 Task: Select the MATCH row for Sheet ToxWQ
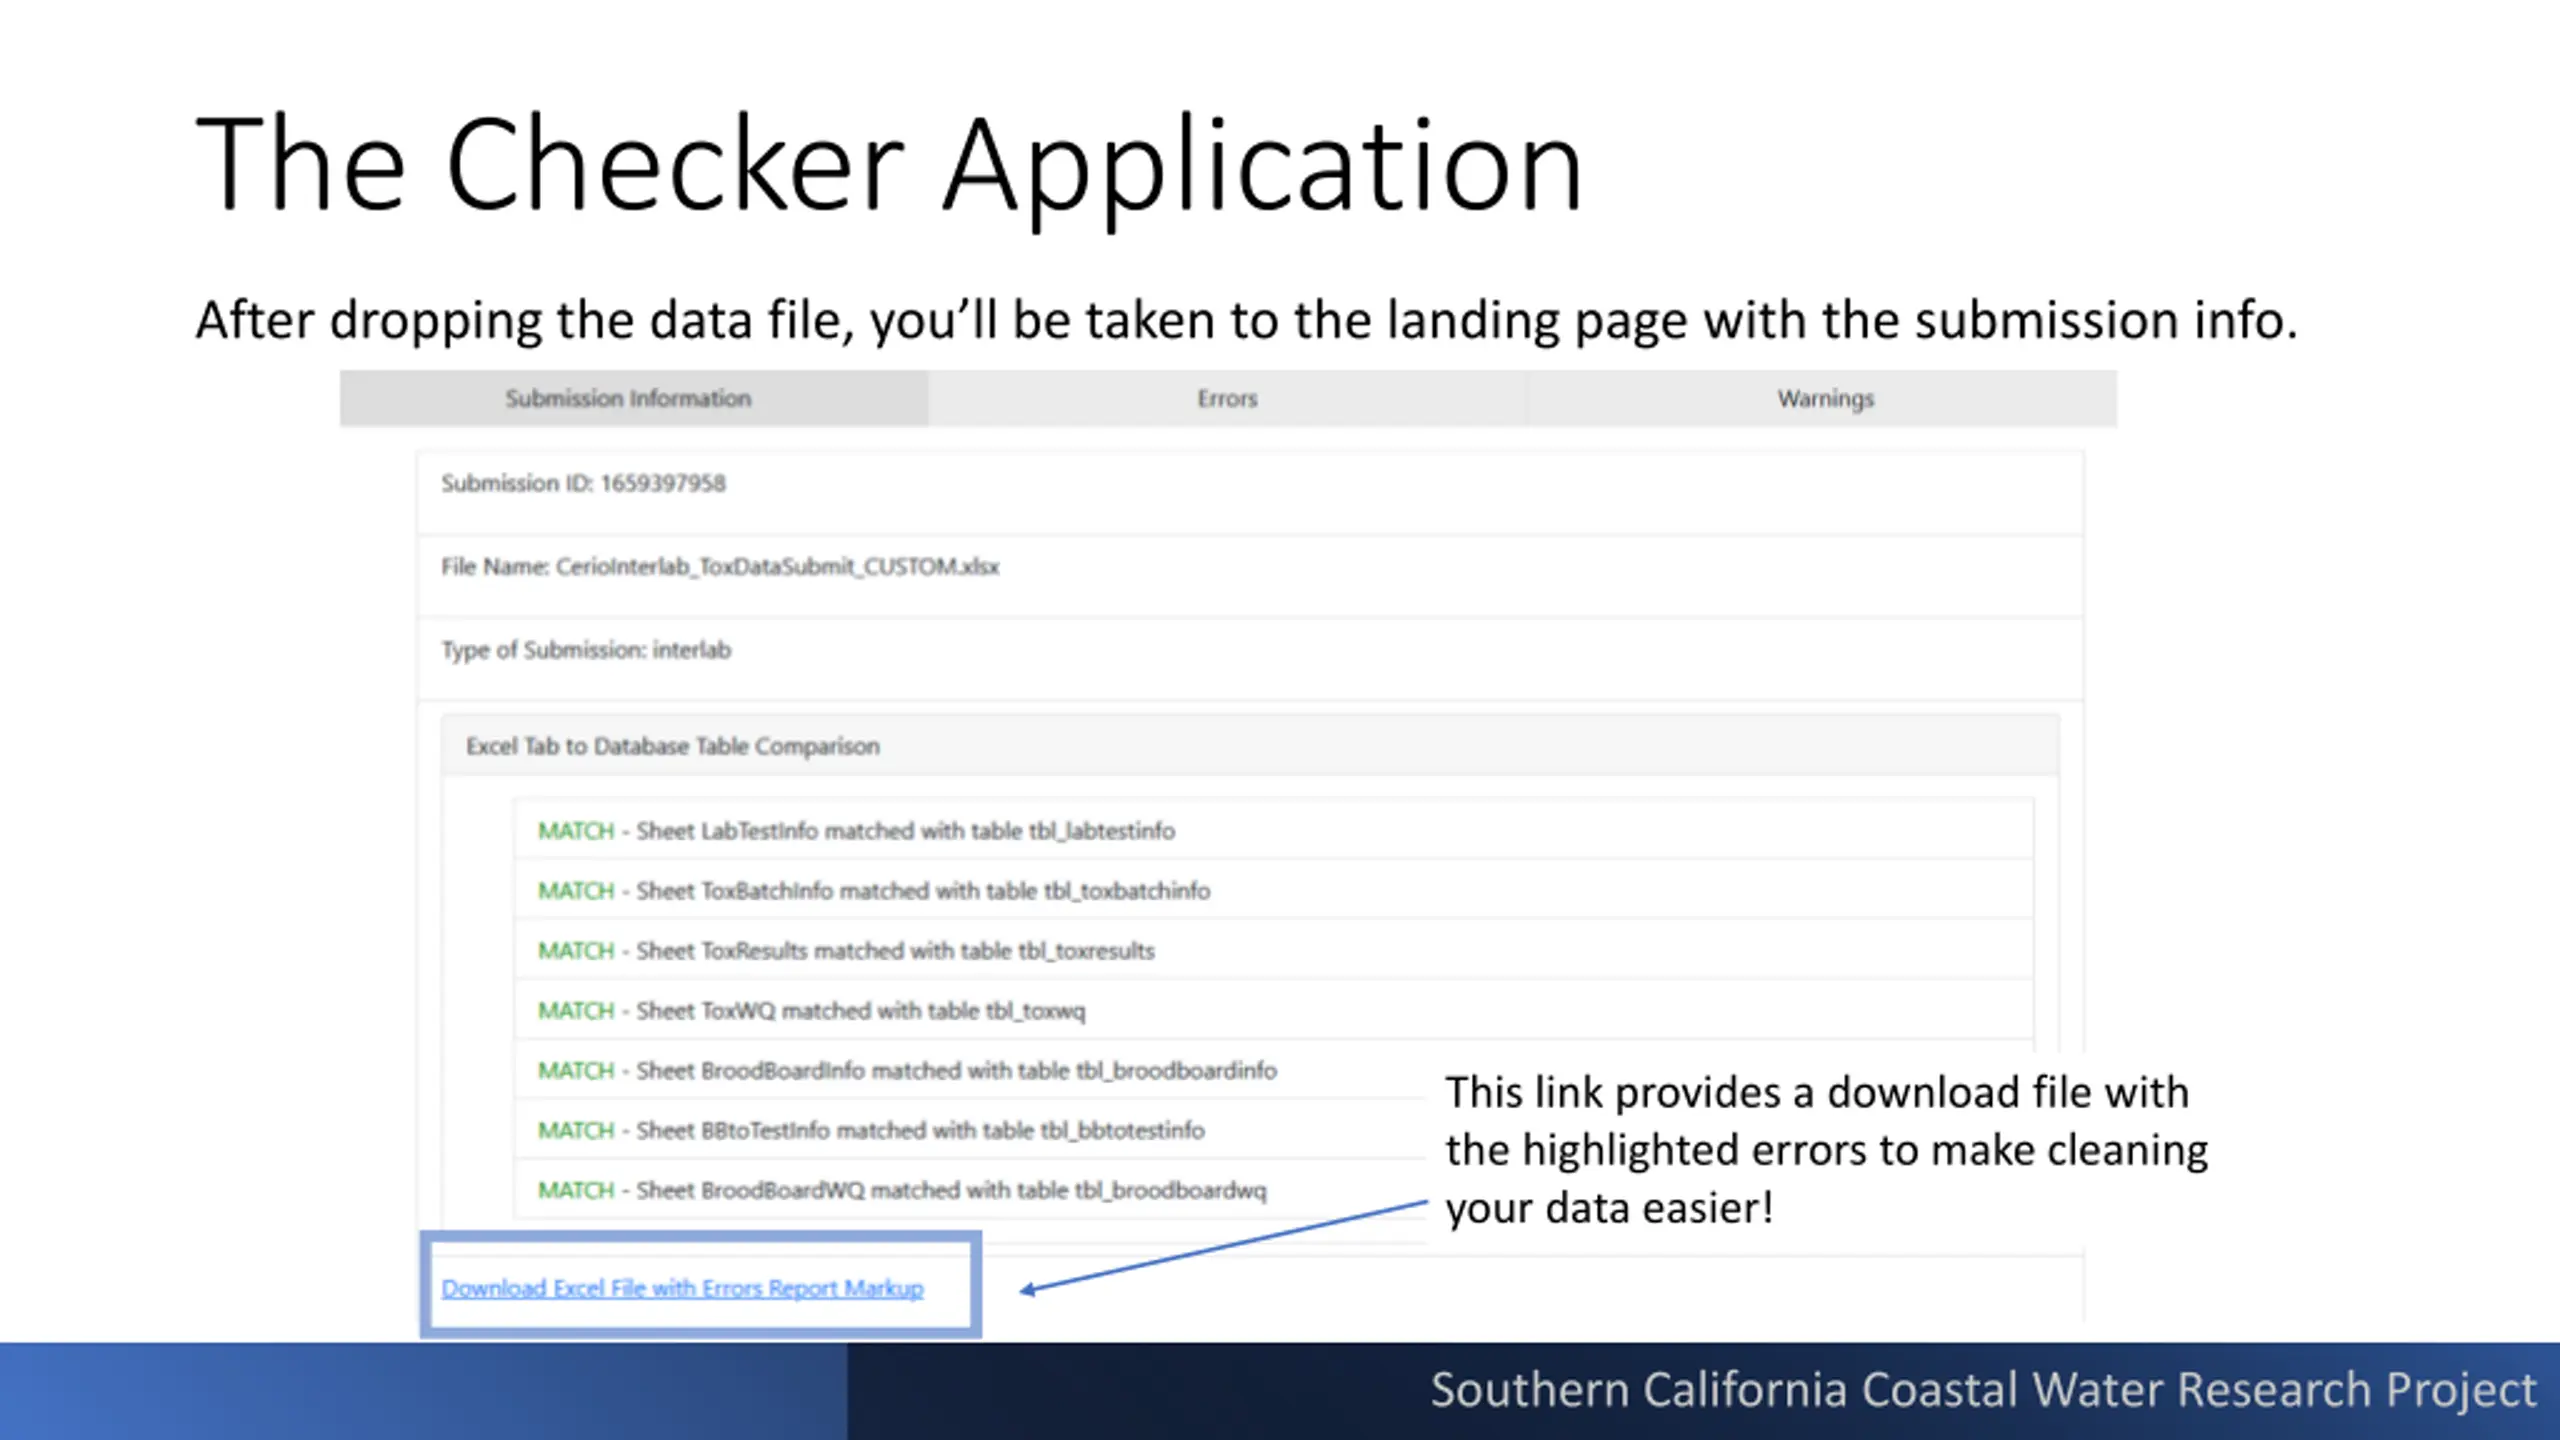point(1273,1010)
